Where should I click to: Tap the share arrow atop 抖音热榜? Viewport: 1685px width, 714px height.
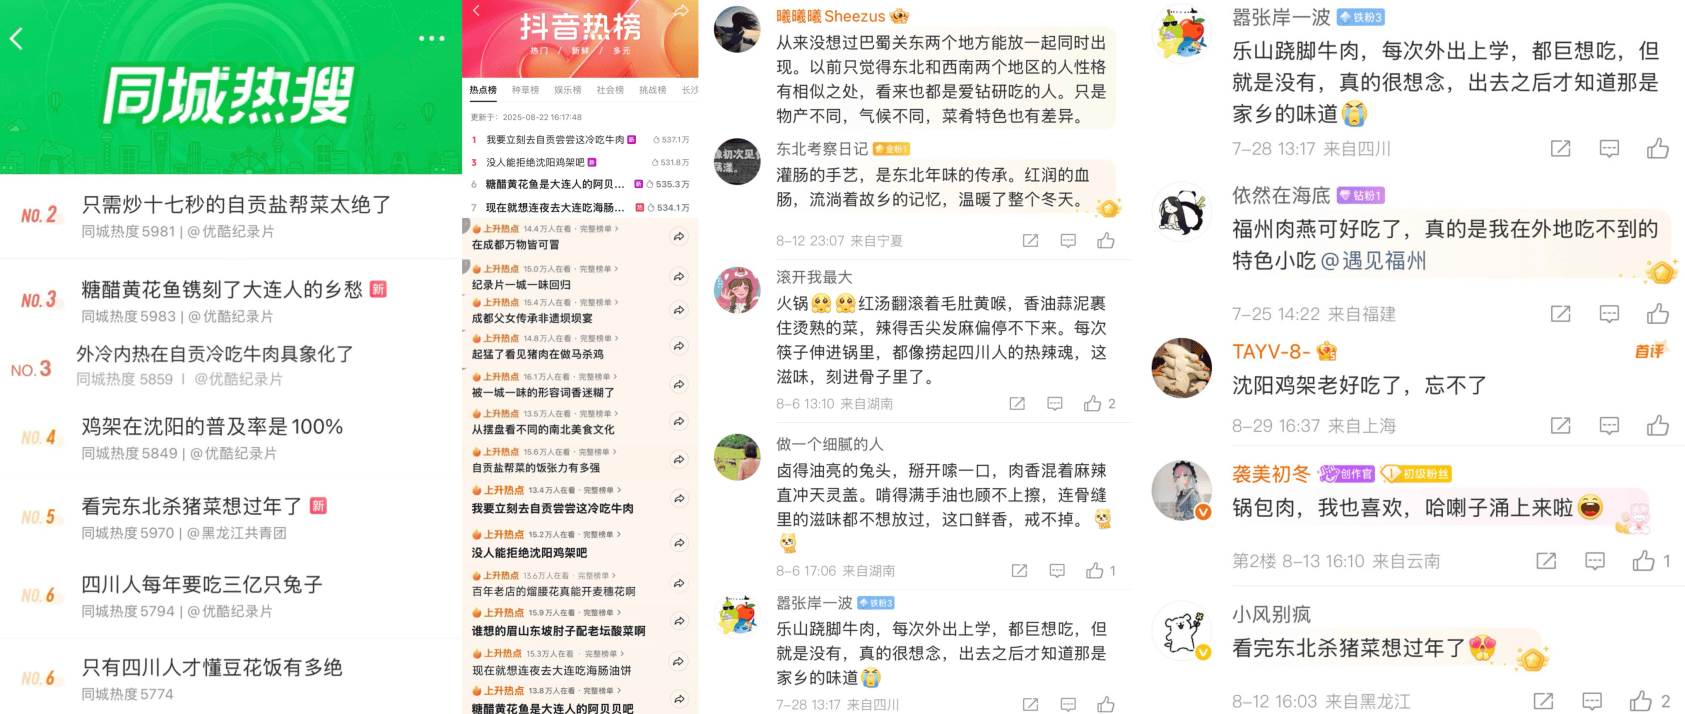pyautogui.click(x=681, y=11)
